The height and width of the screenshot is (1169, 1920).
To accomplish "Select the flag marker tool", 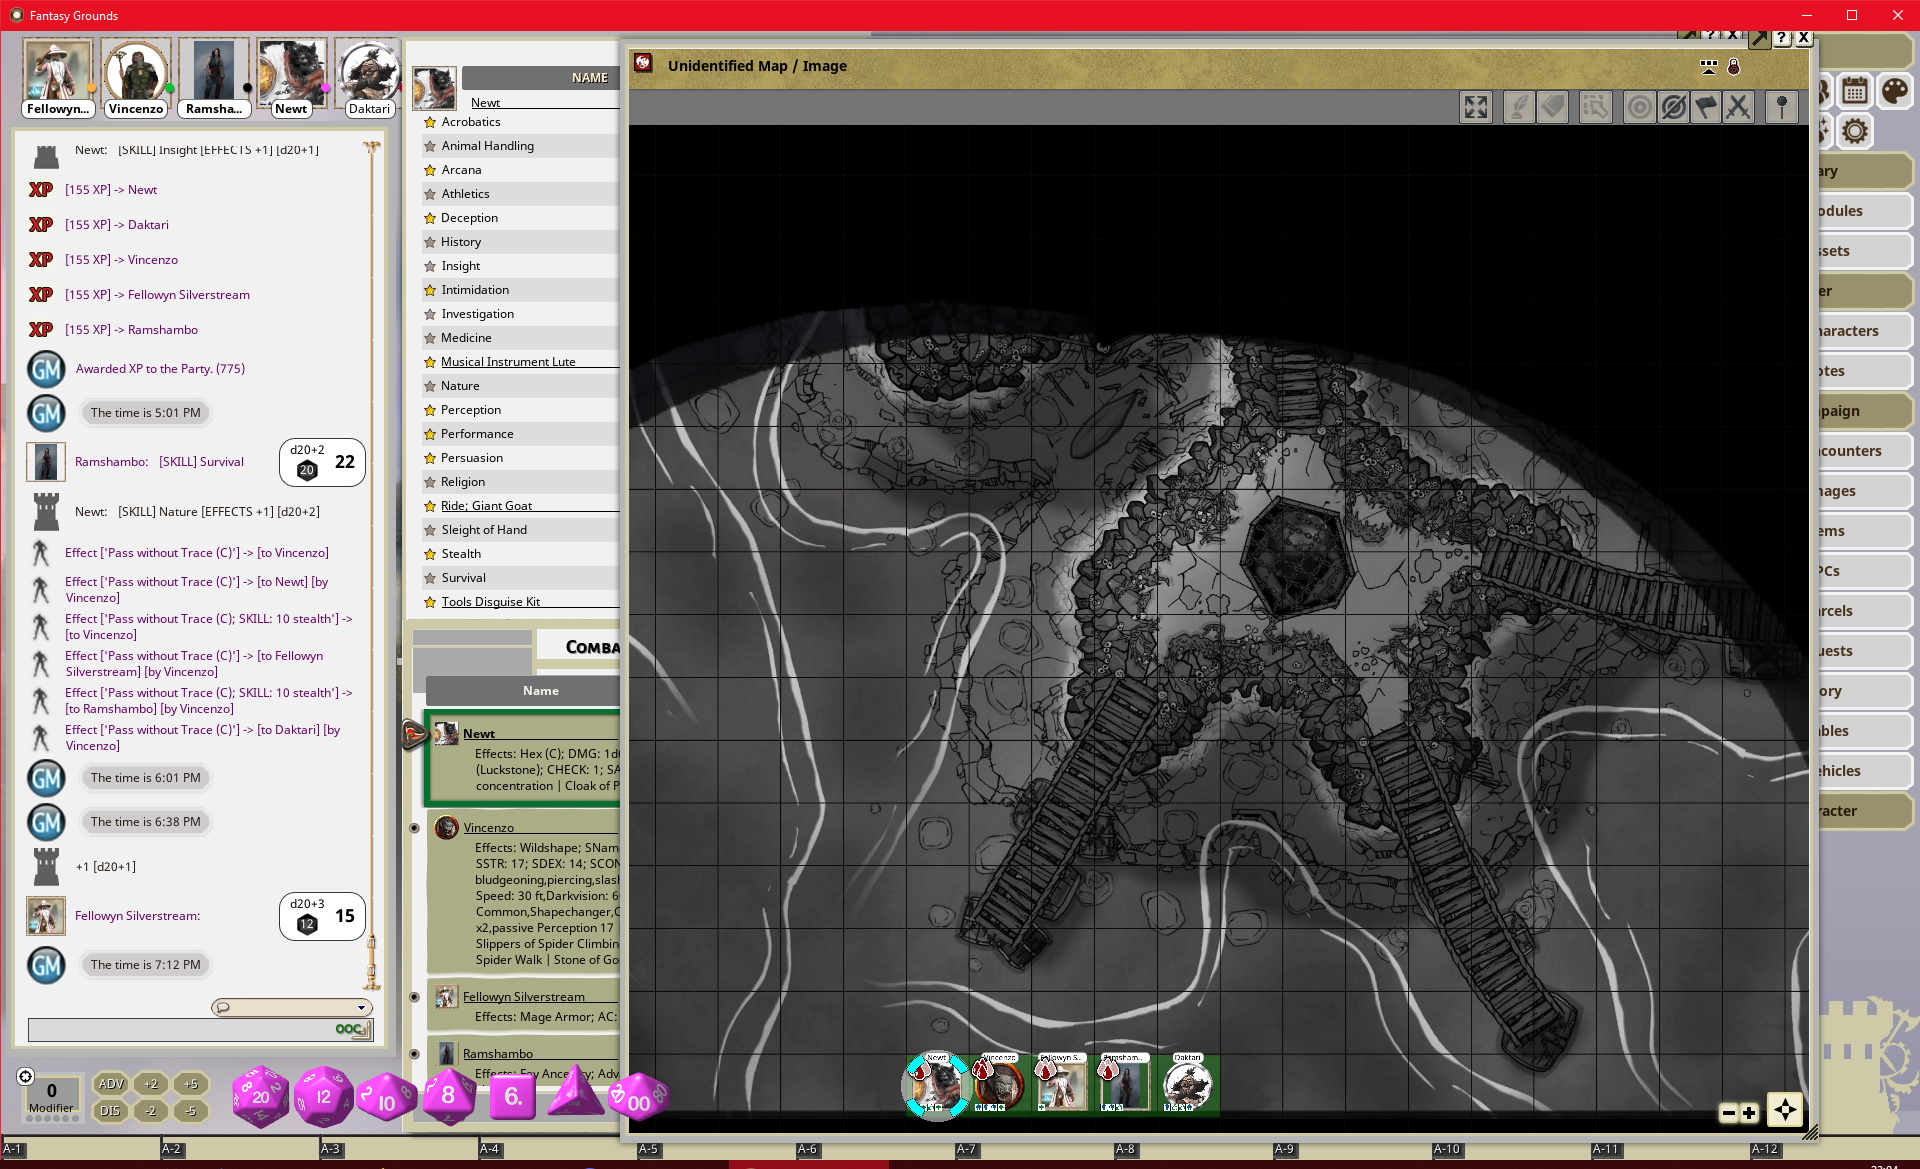I will pyautogui.click(x=1706, y=108).
